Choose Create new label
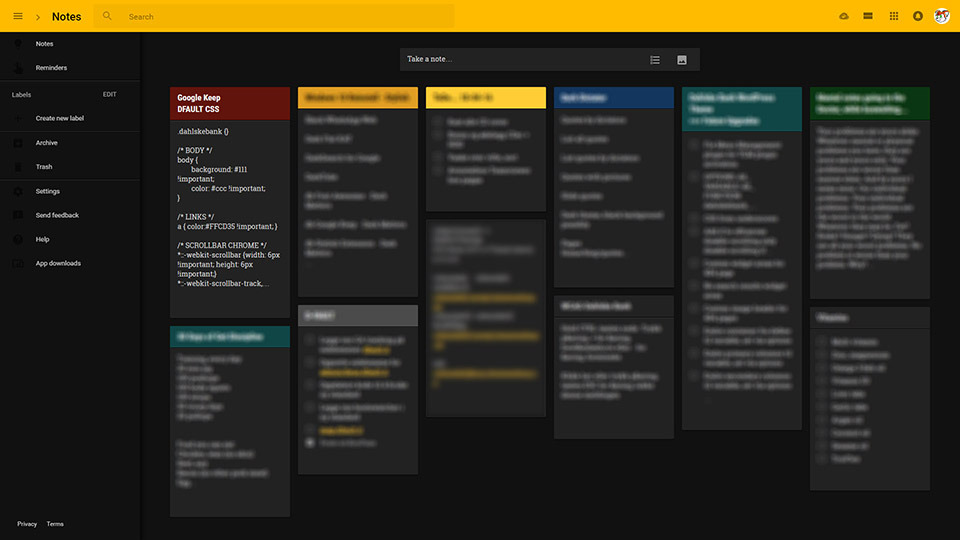 (59, 118)
